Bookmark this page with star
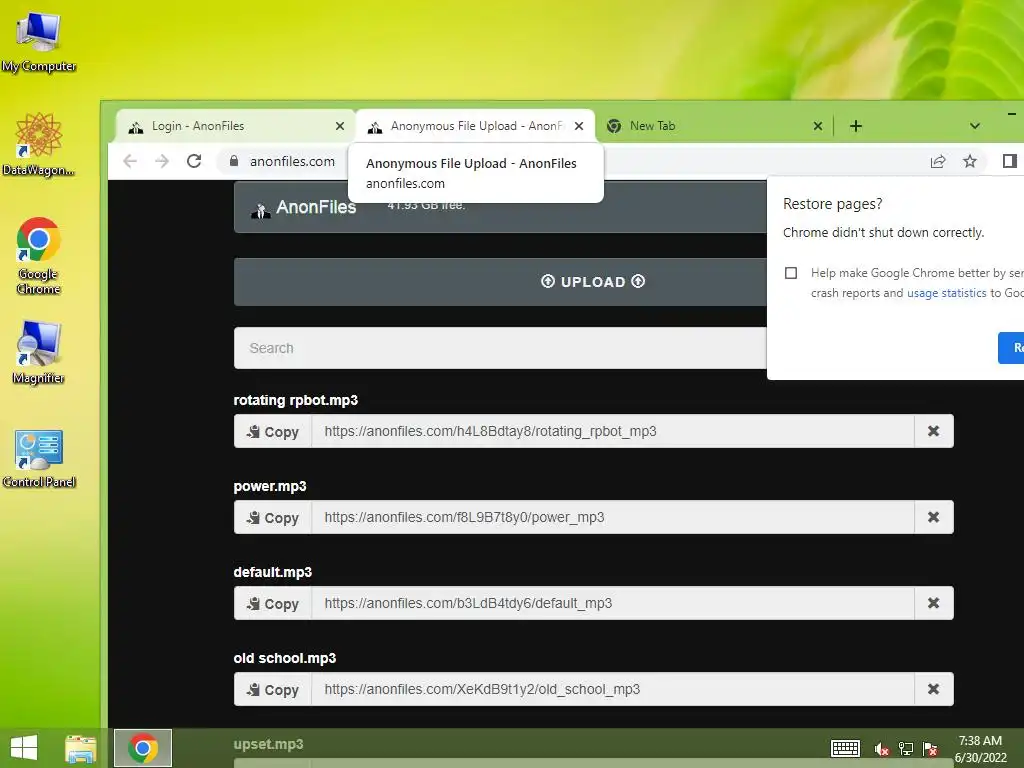This screenshot has width=1024, height=768. (x=970, y=161)
